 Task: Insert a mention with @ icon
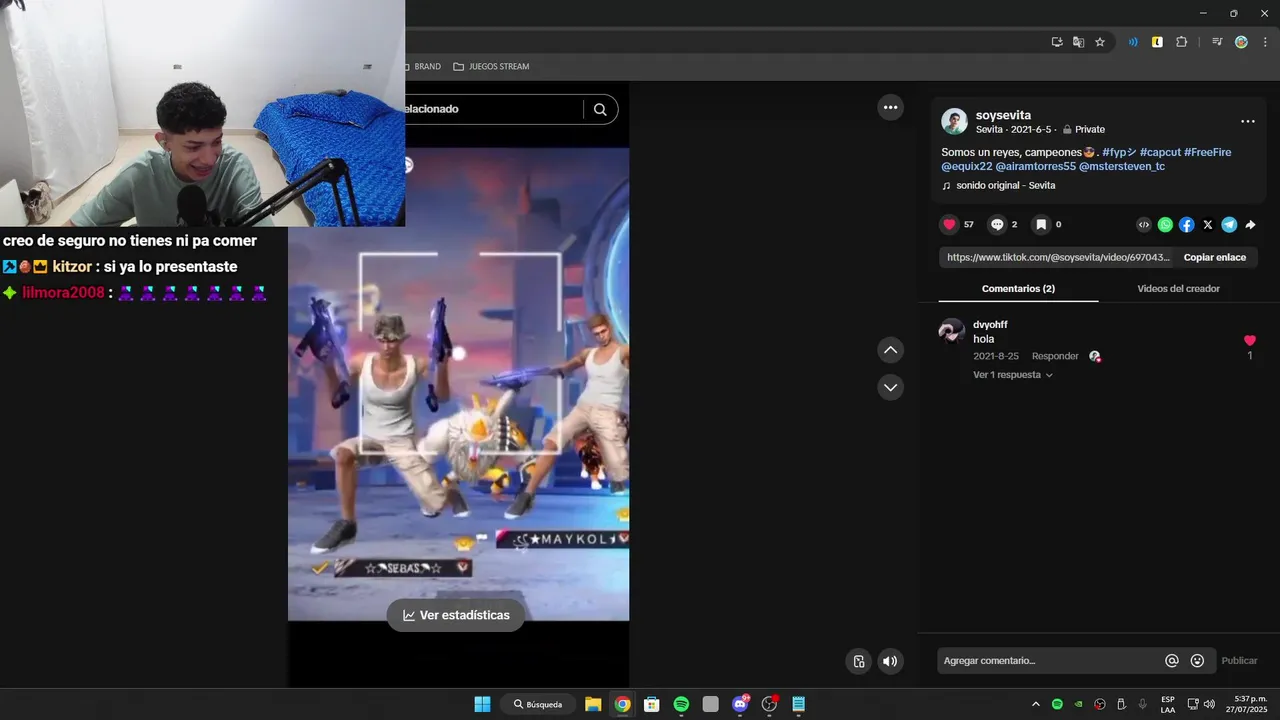tap(1172, 661)
